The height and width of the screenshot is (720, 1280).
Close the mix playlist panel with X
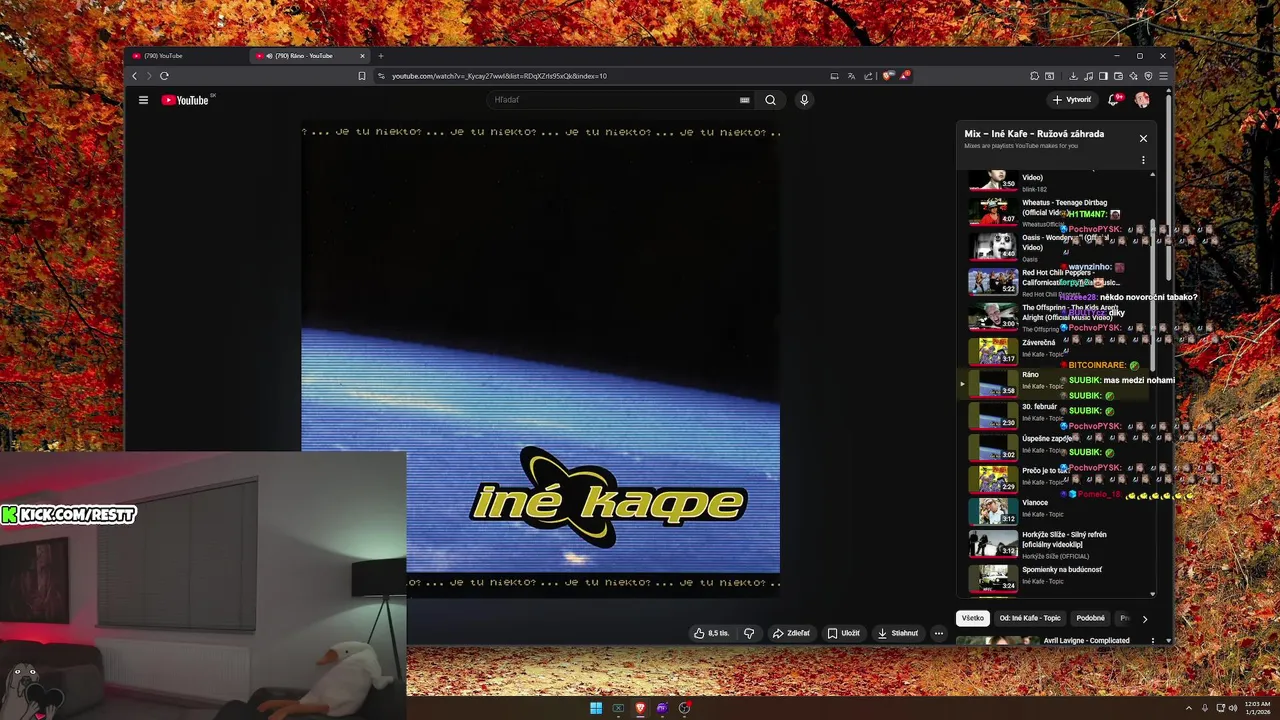click(1143, 138)
